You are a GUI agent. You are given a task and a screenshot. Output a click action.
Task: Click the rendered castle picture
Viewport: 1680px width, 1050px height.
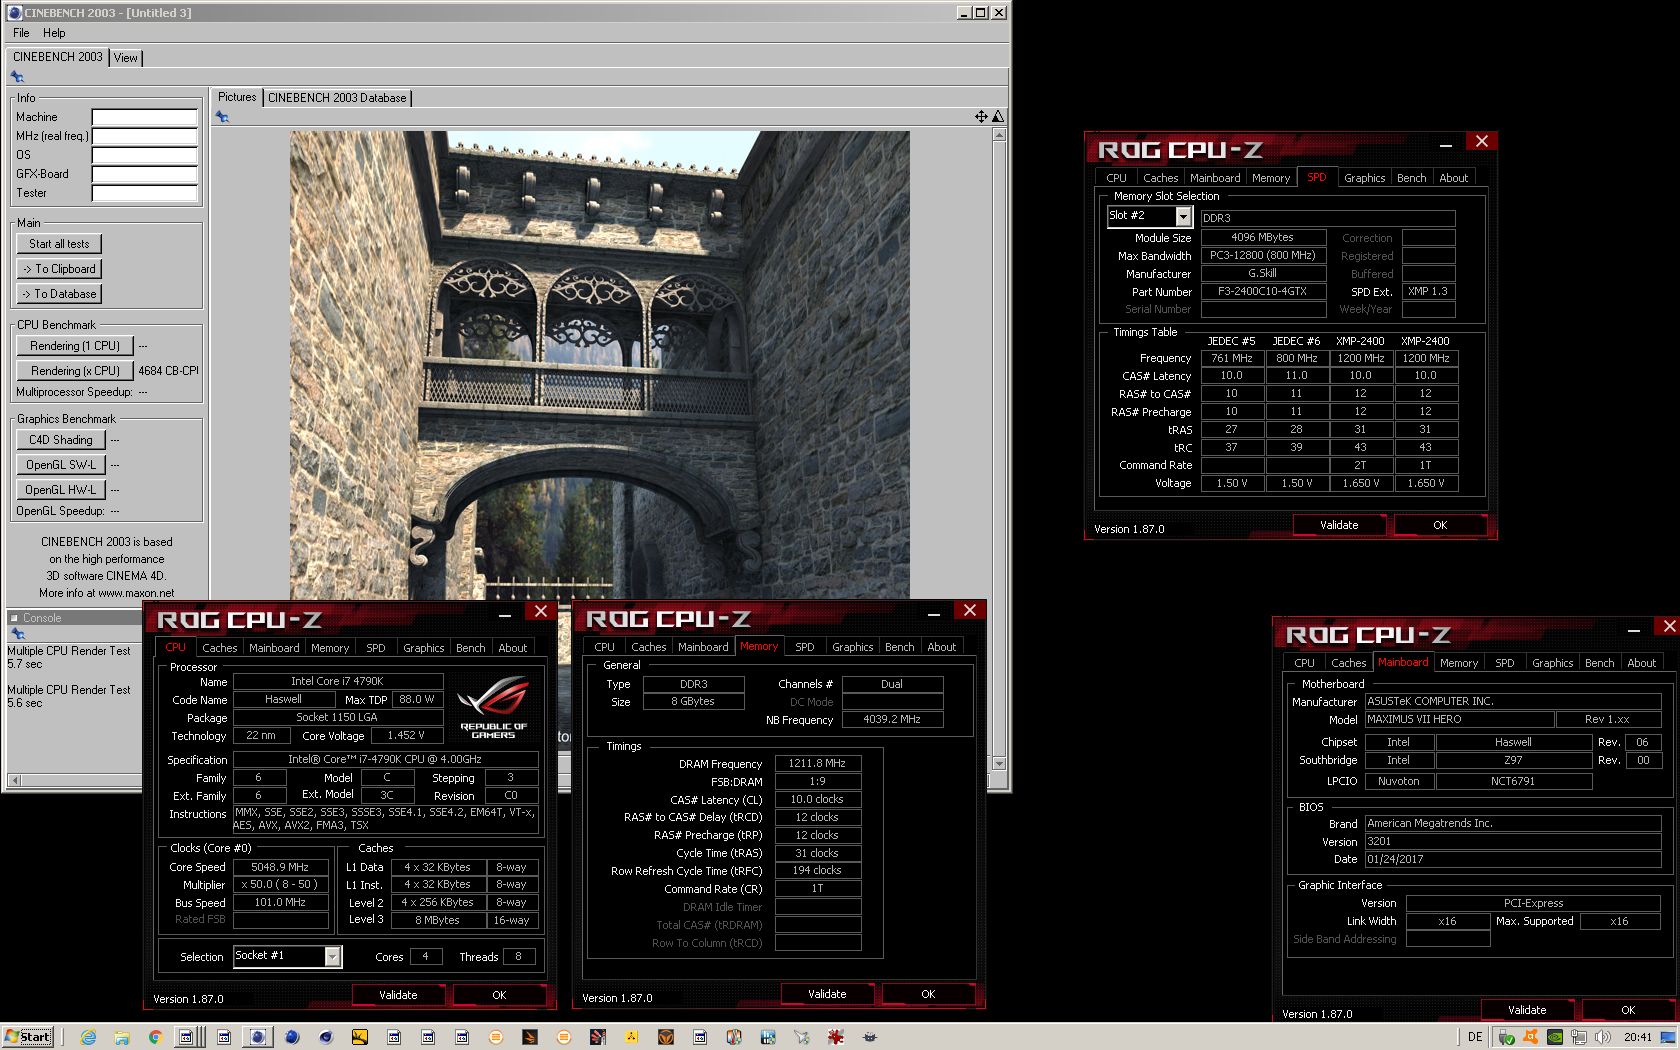600,365
